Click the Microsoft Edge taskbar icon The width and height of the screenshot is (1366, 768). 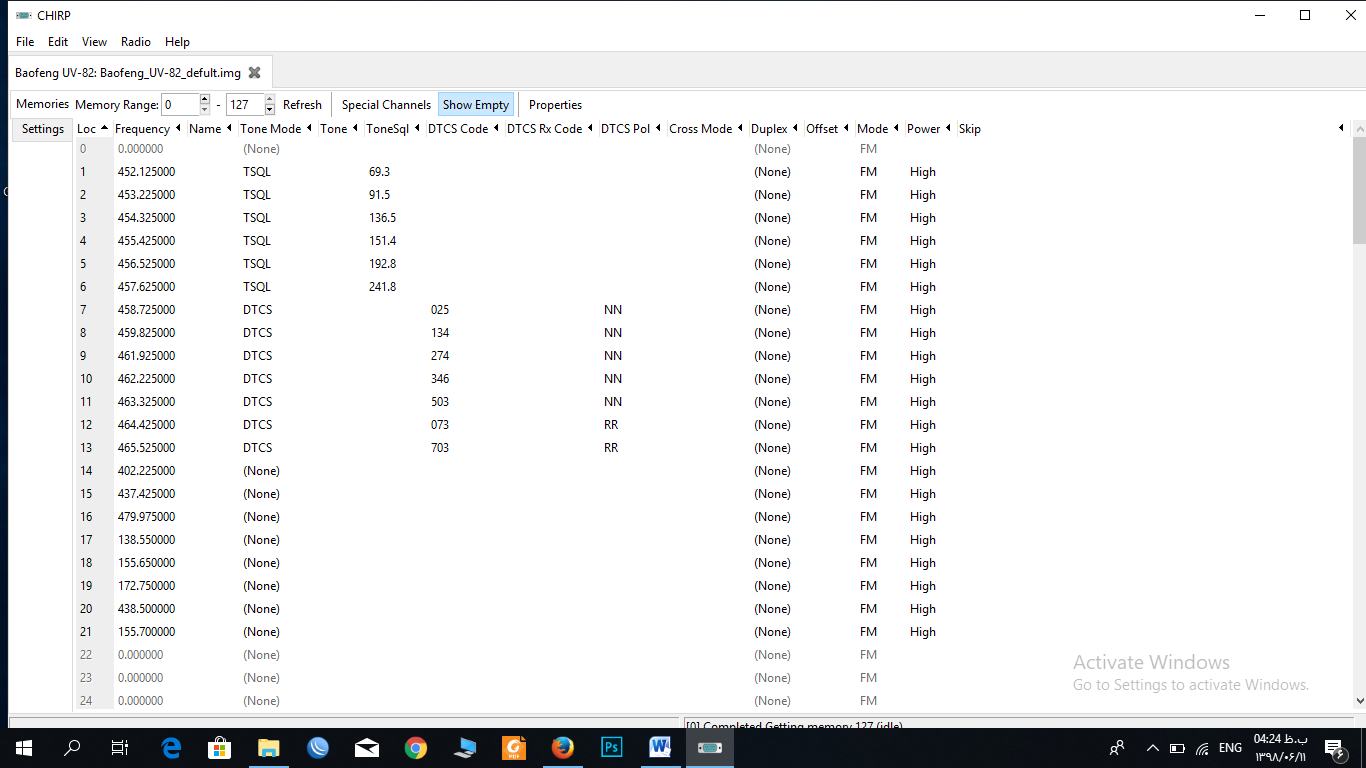tap(171, 747)
